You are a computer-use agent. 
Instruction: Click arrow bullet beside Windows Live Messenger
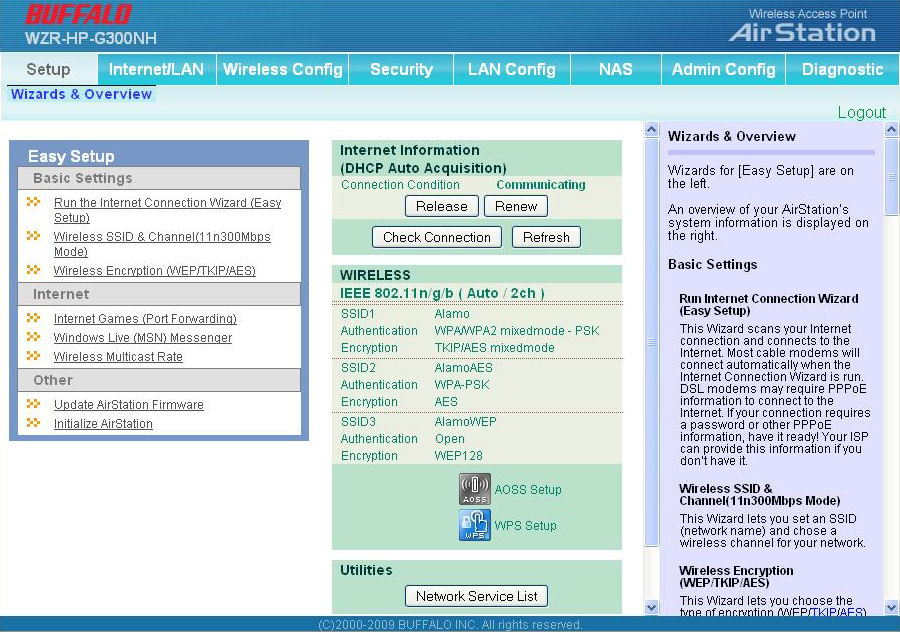coord(34,336)
